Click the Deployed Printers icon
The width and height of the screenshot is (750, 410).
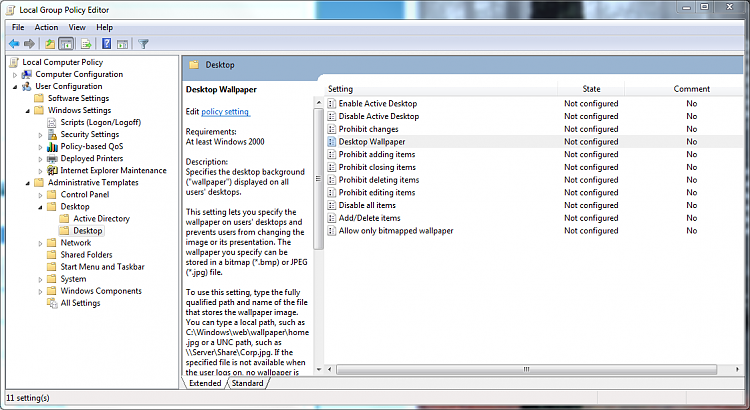(52, 158)
